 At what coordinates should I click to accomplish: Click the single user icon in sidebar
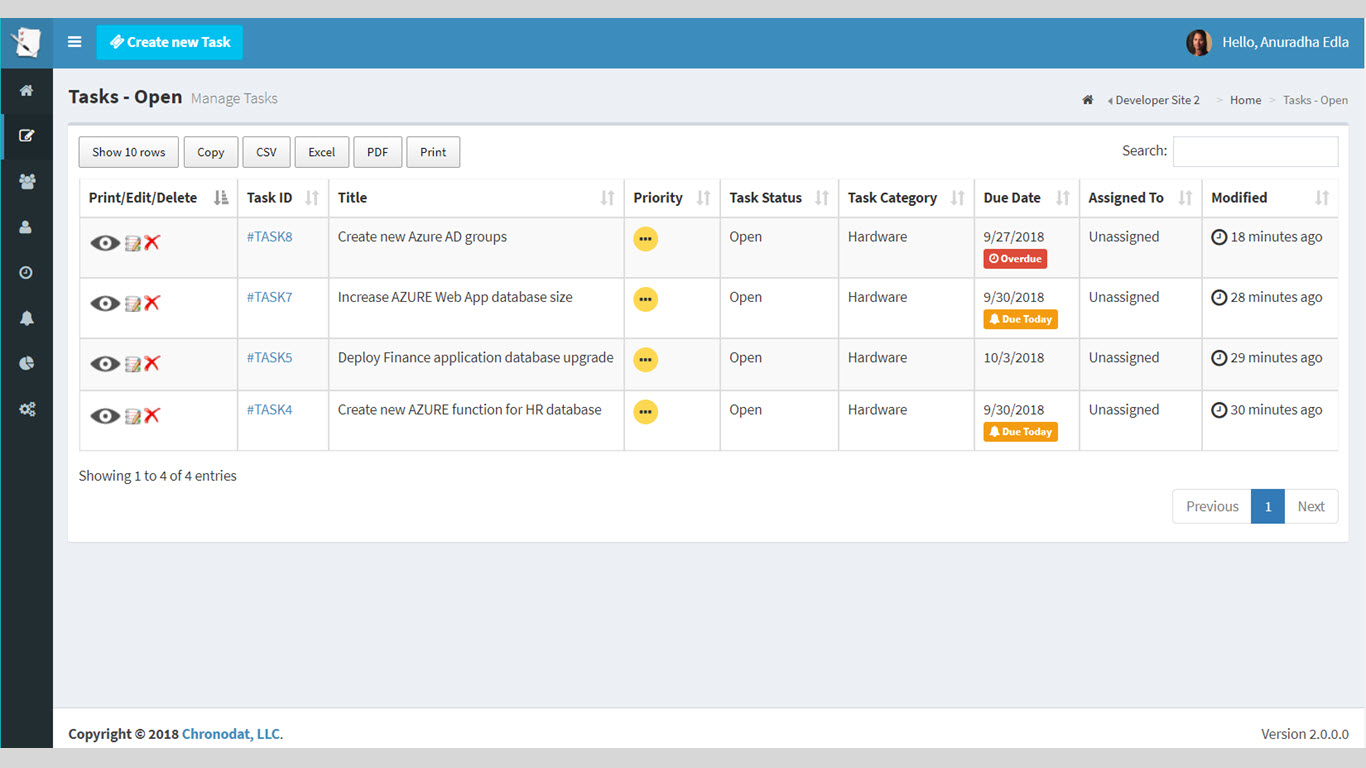pos(27,227)
